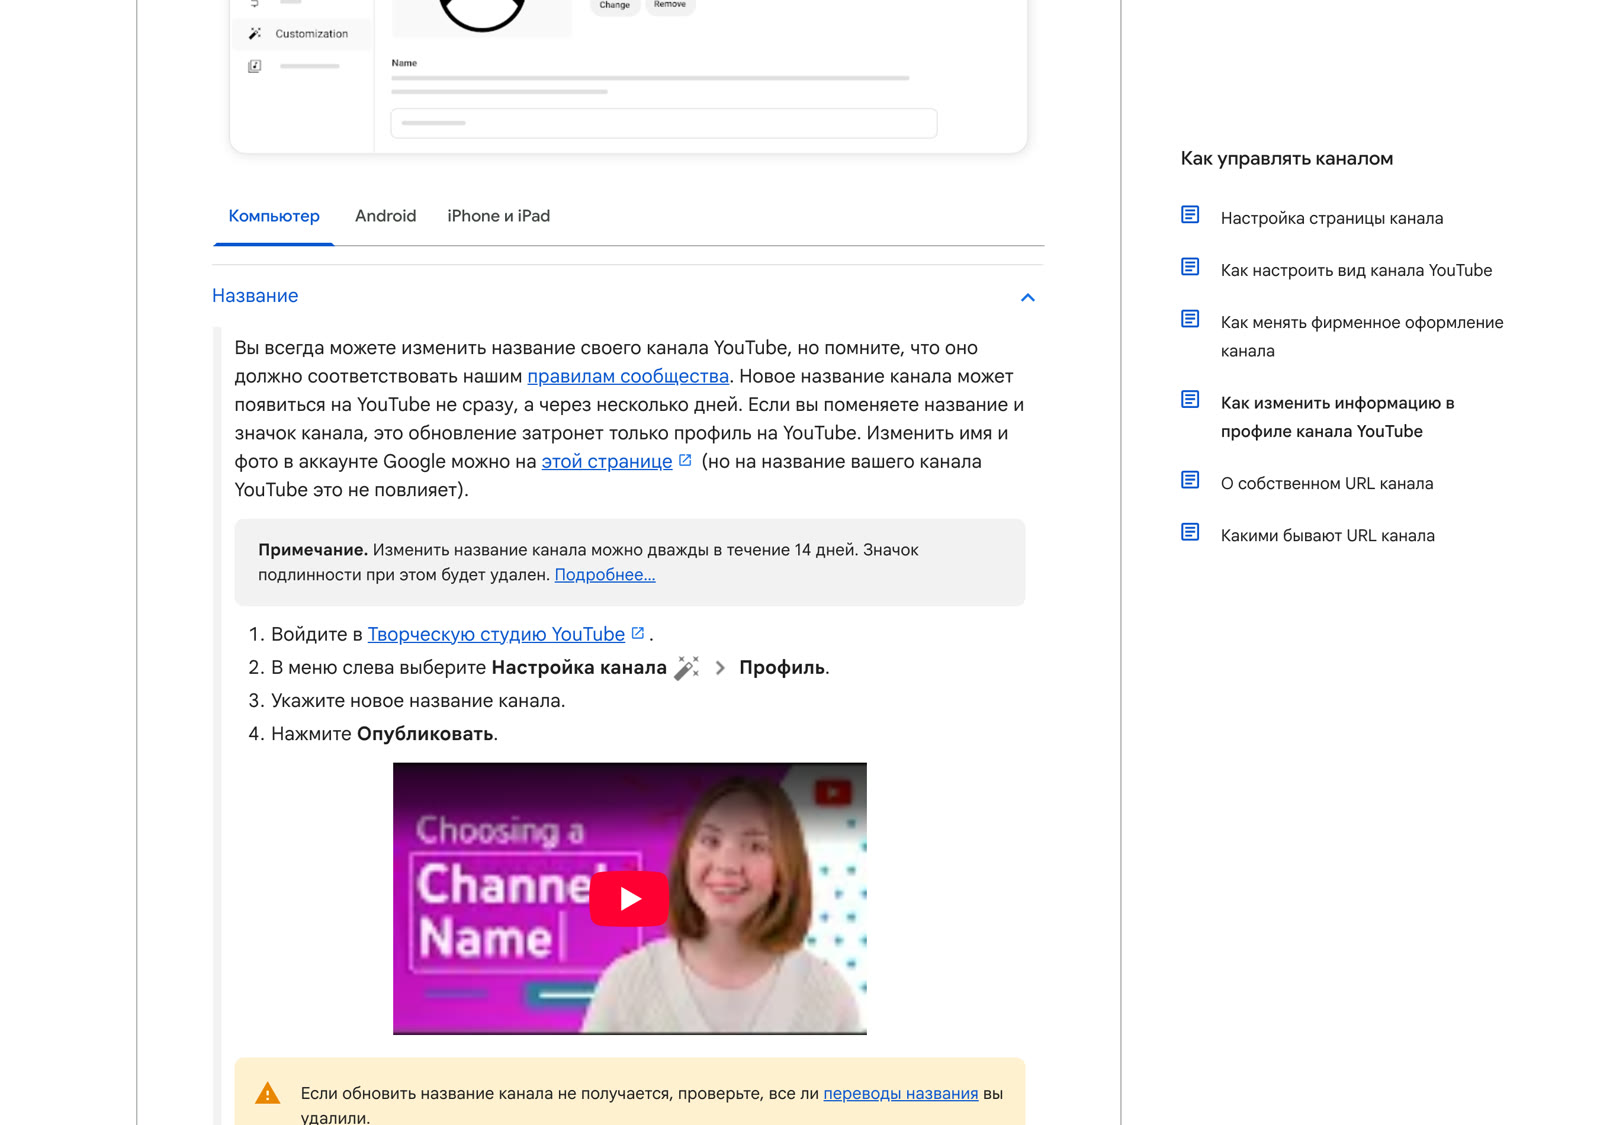
Task: Switch to the Компьютер tab
Action: pyautogui.click(x=274, y=216)
